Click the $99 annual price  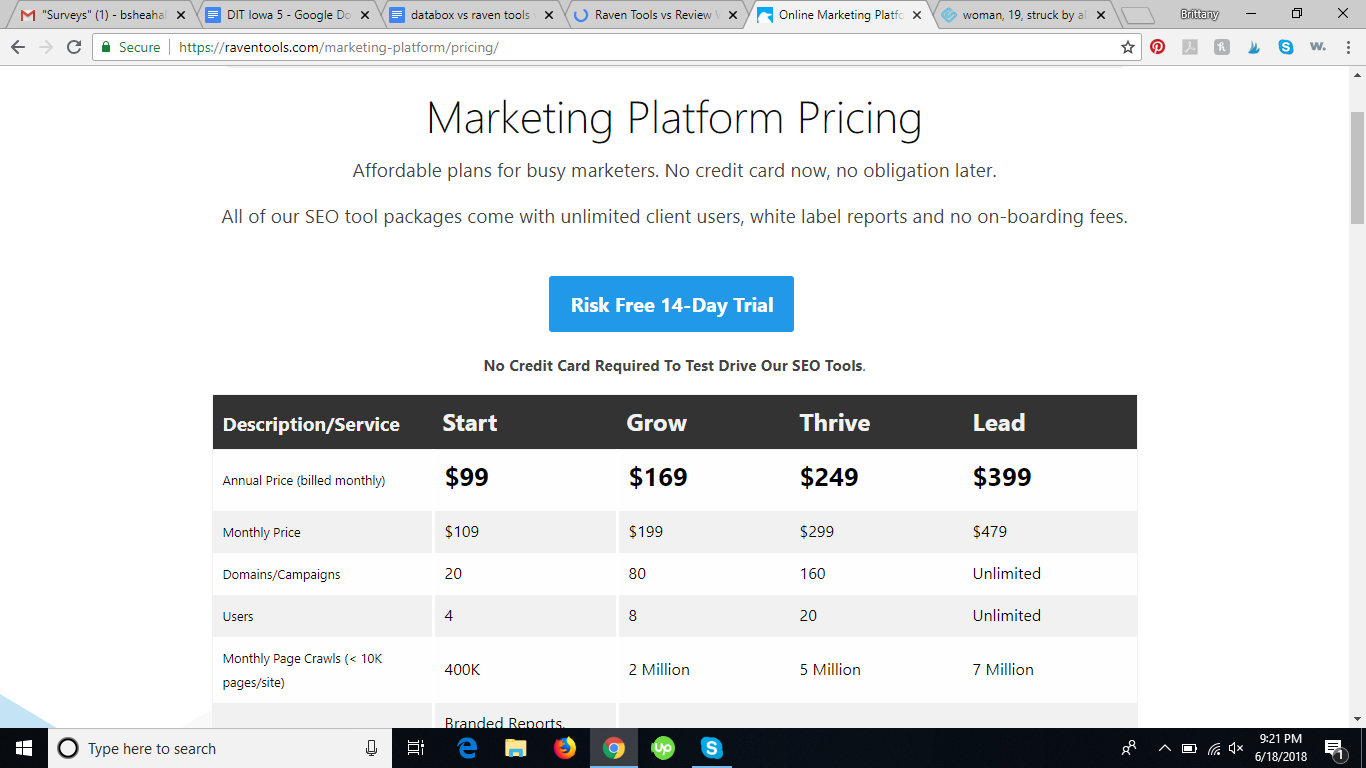[467, 477]
